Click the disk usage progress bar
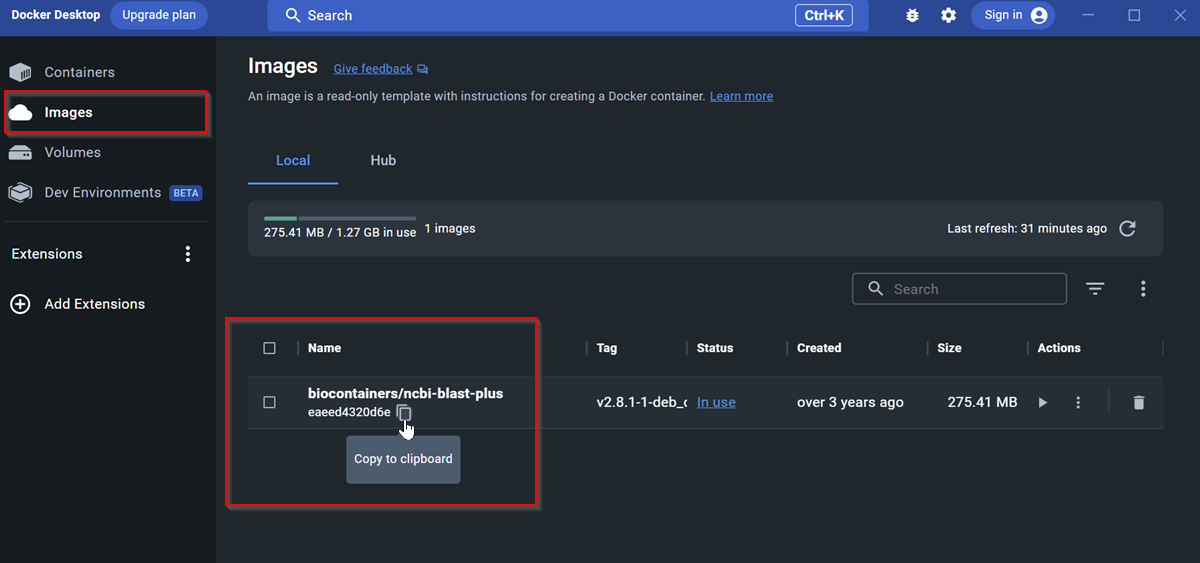This screenshot has height=563, width=1200. (339, 218)
